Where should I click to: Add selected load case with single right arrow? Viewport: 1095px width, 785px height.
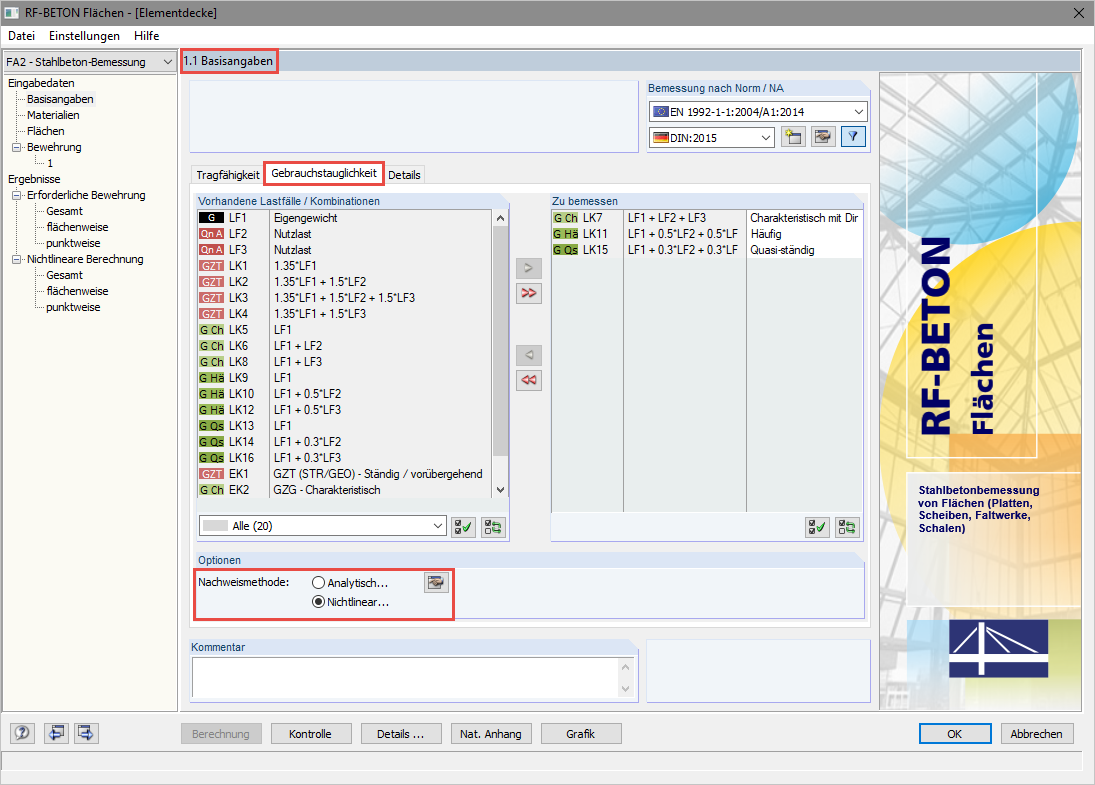(x=529, y=268)
